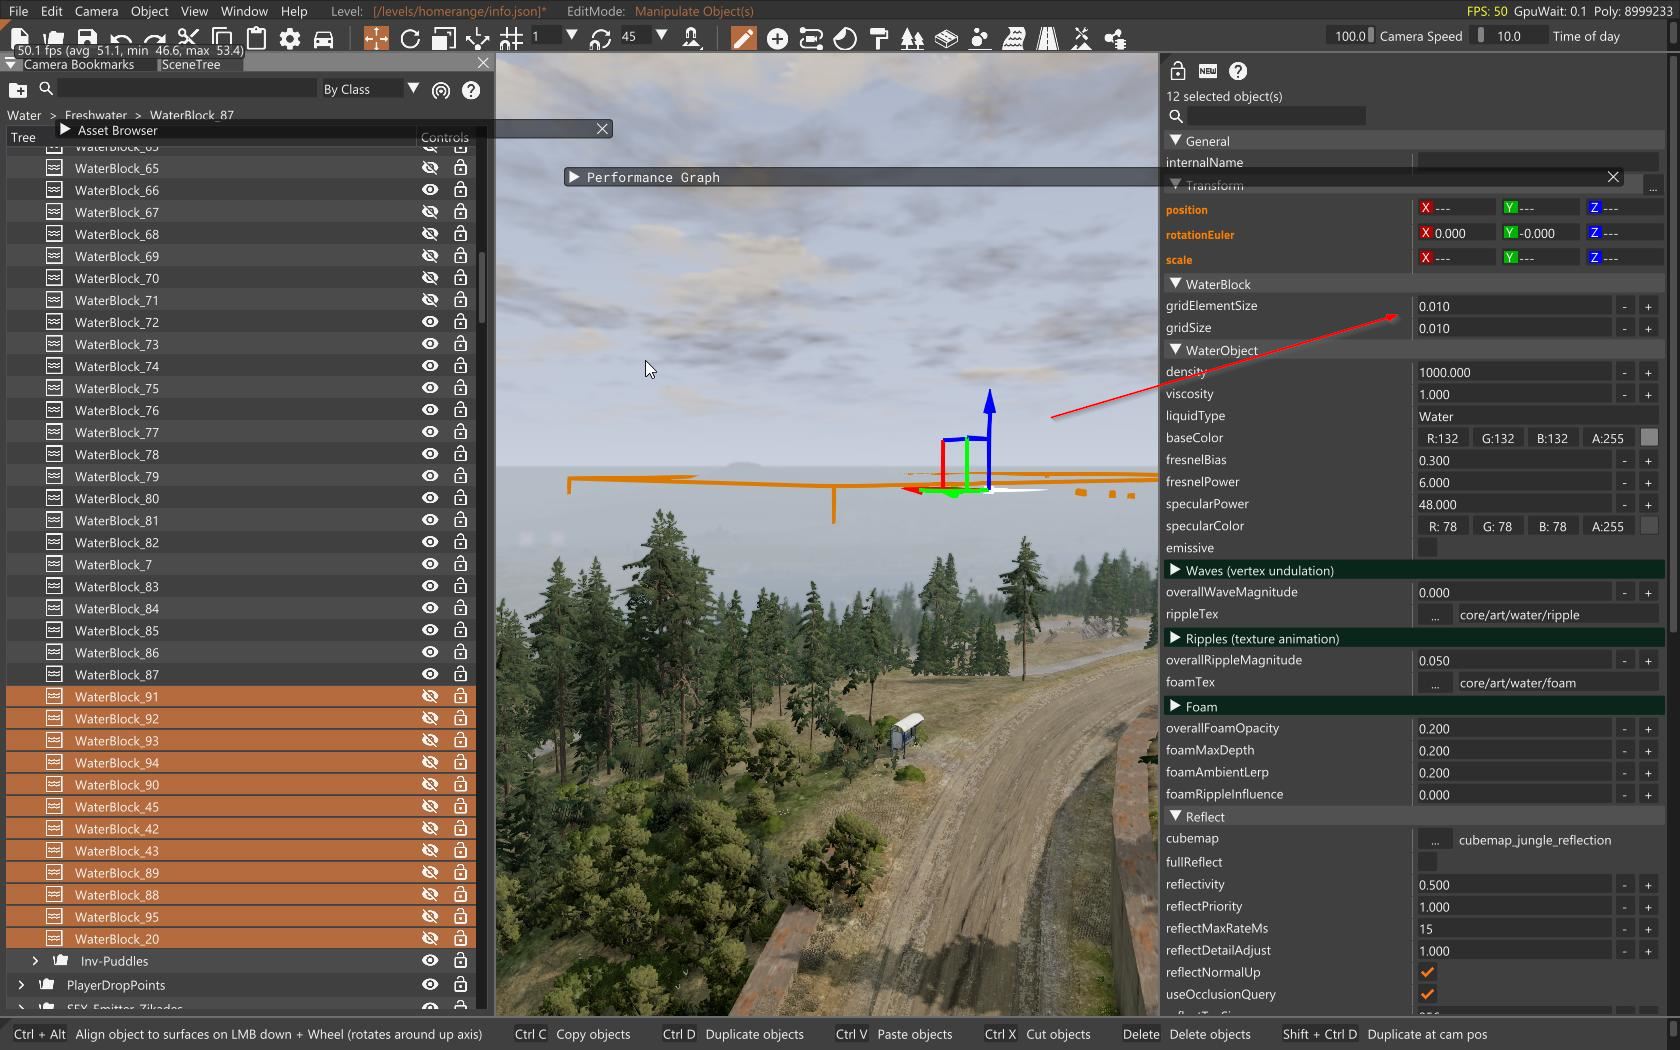The height and width of the screenshot is (1050, 1680).
Task: Toggle visibility of WaterBlock_80
Action: [430, 498]
